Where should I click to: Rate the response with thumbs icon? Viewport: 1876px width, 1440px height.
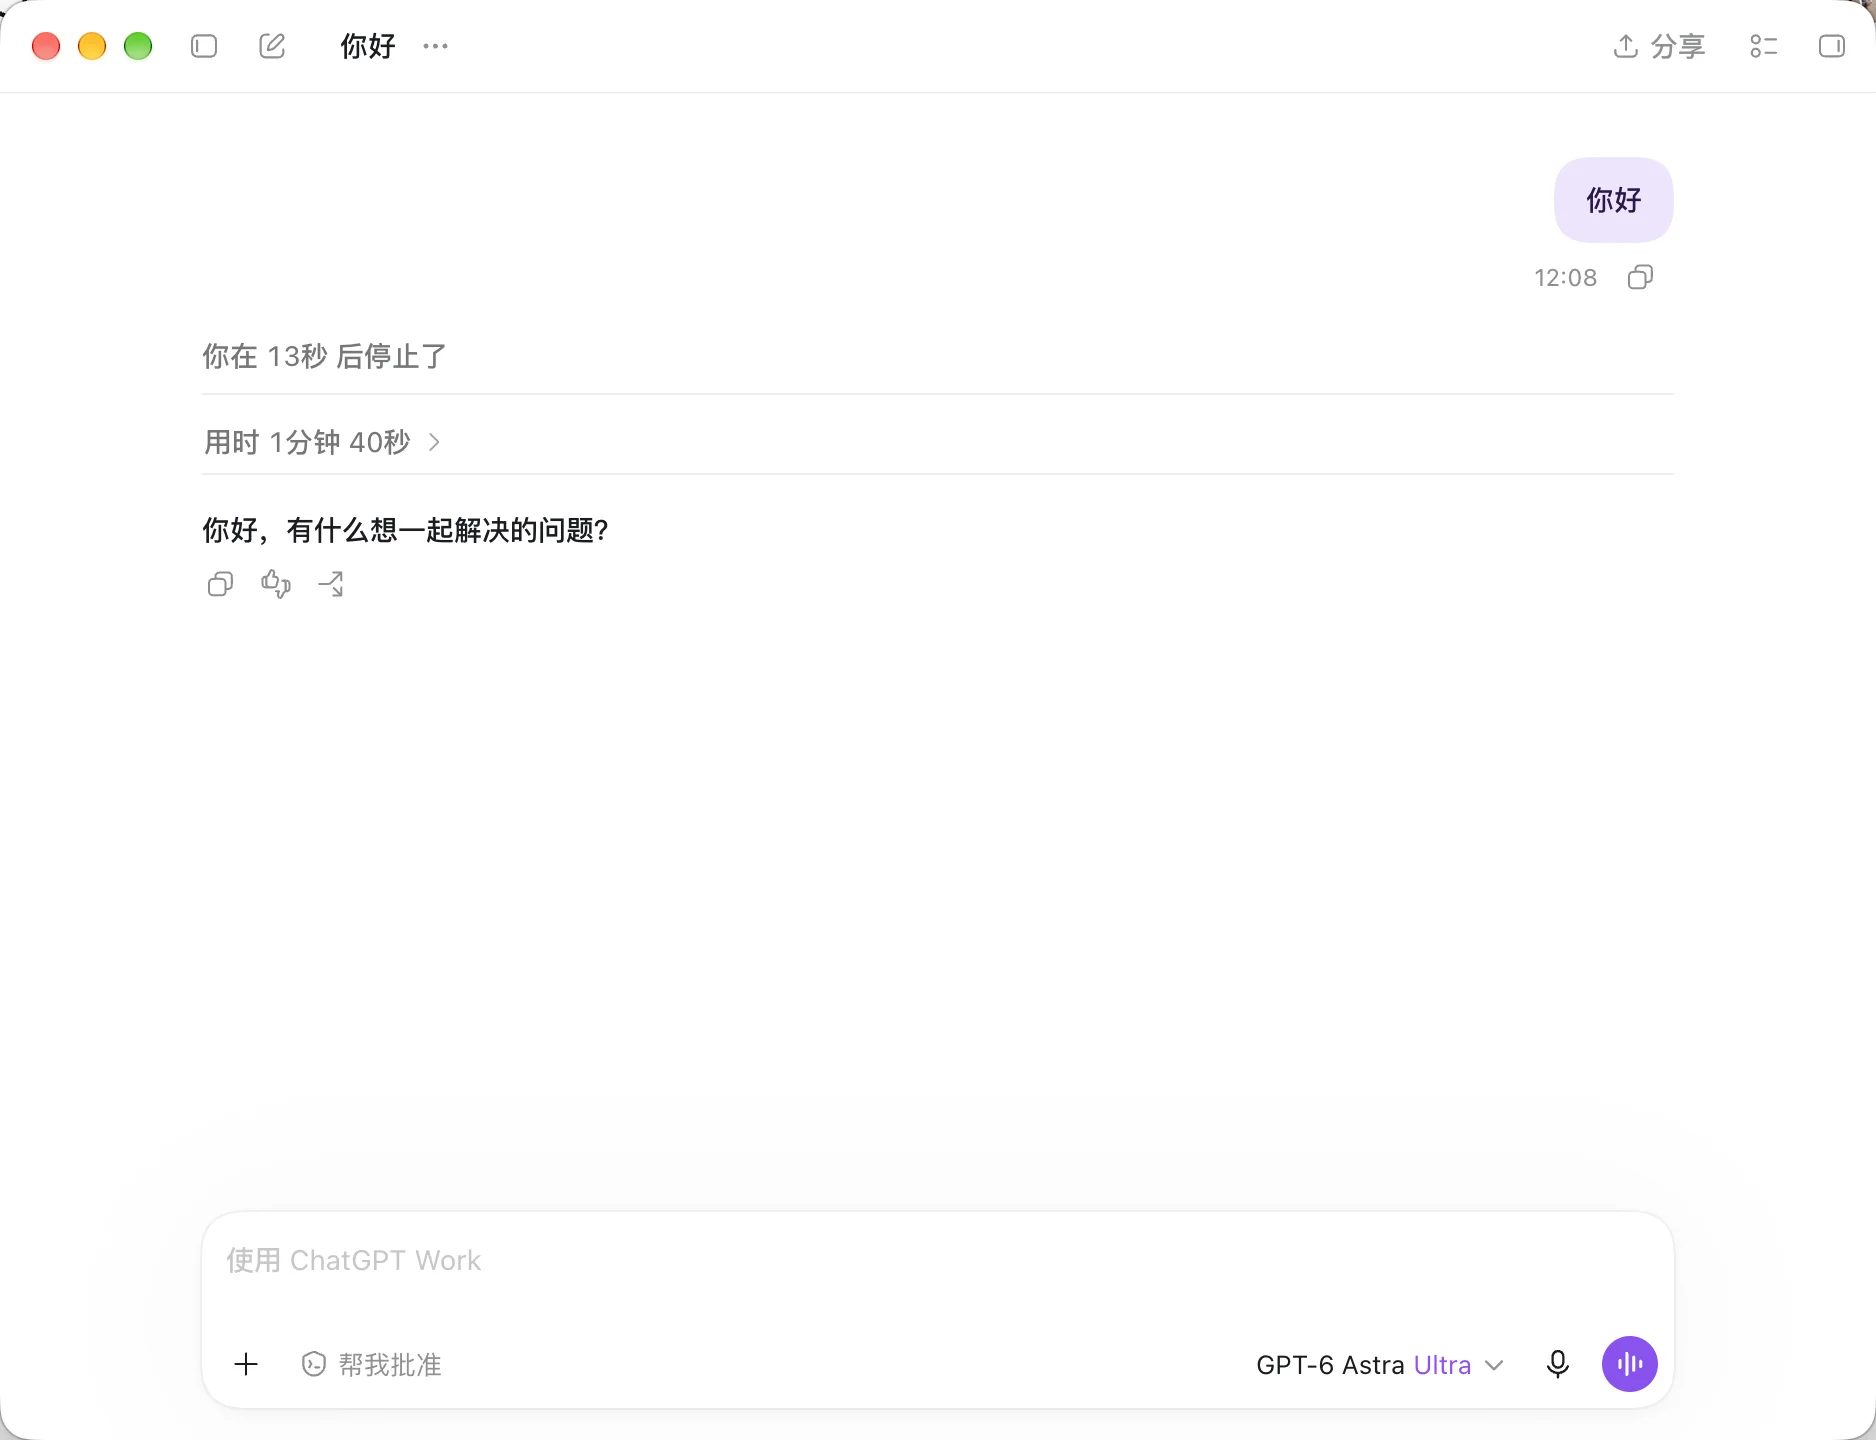[276, 584]
